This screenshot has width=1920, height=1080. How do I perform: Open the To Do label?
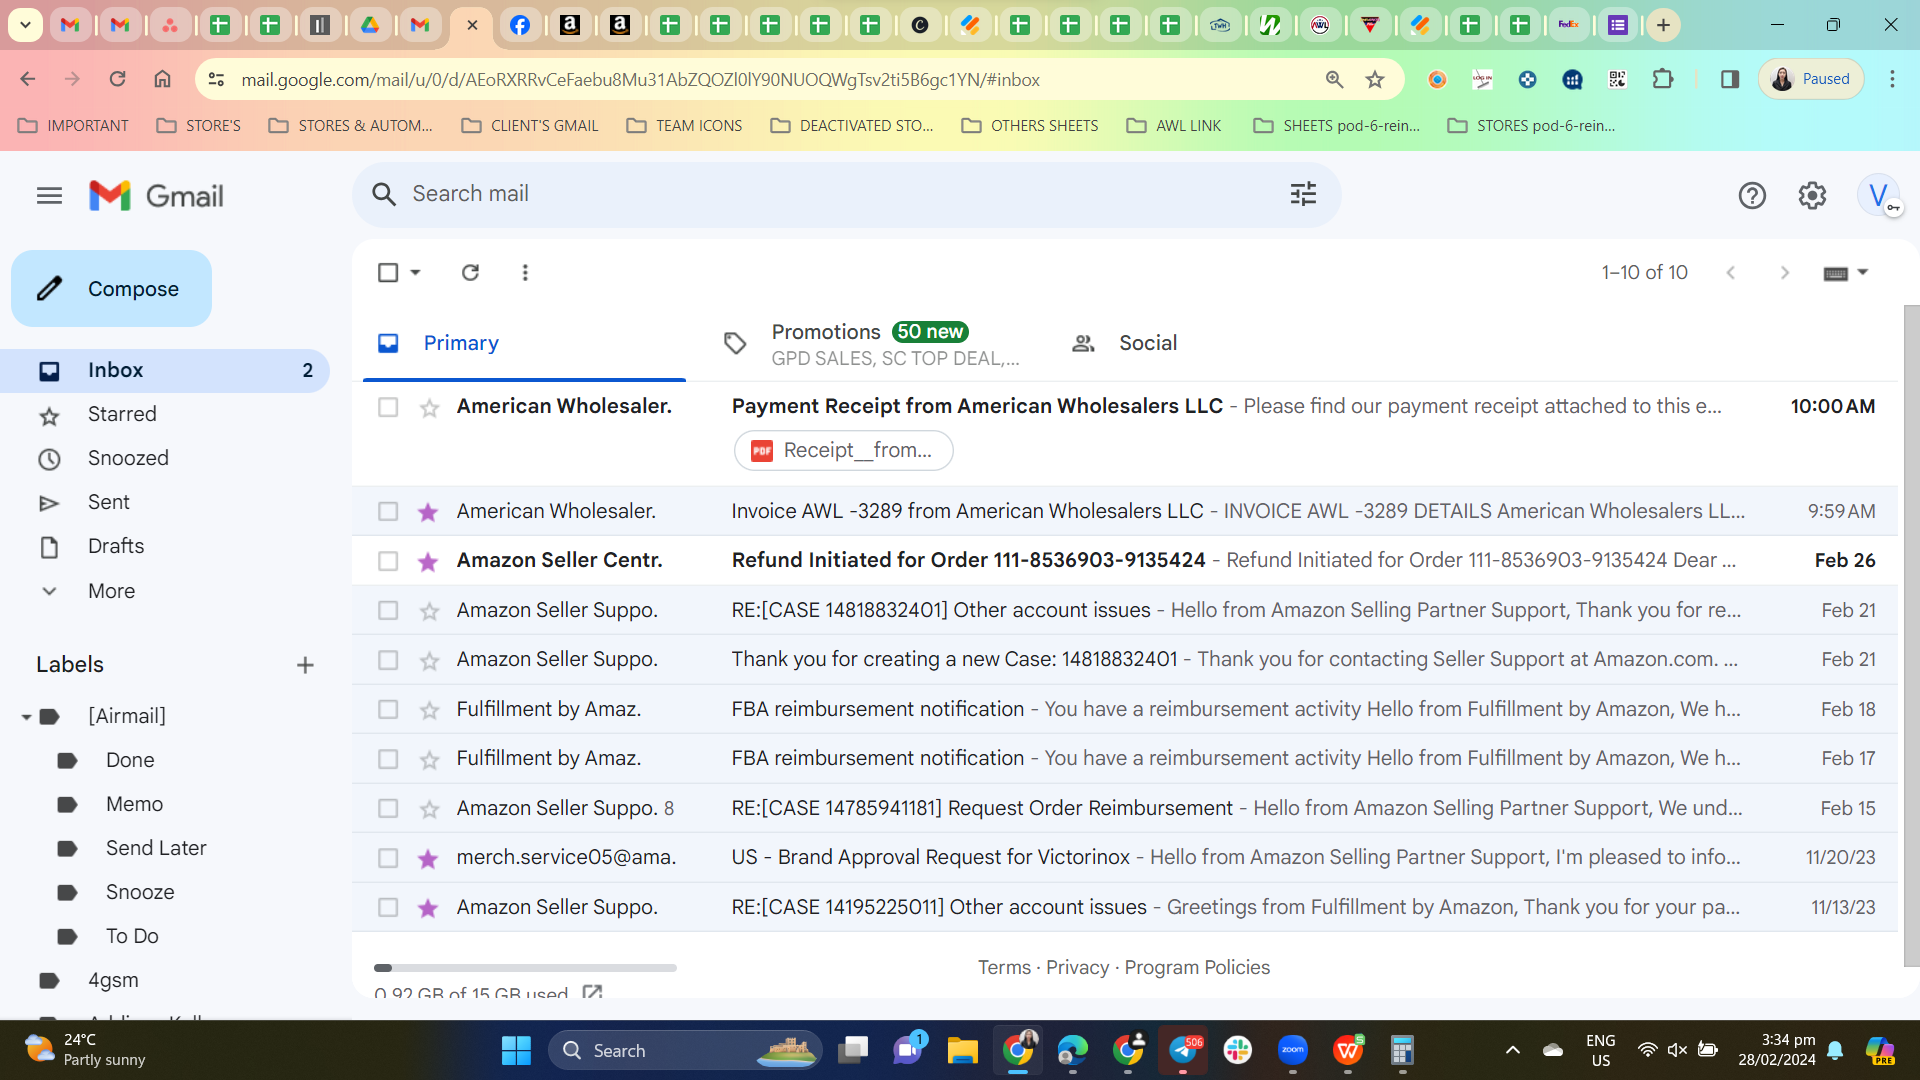(132, 937)
